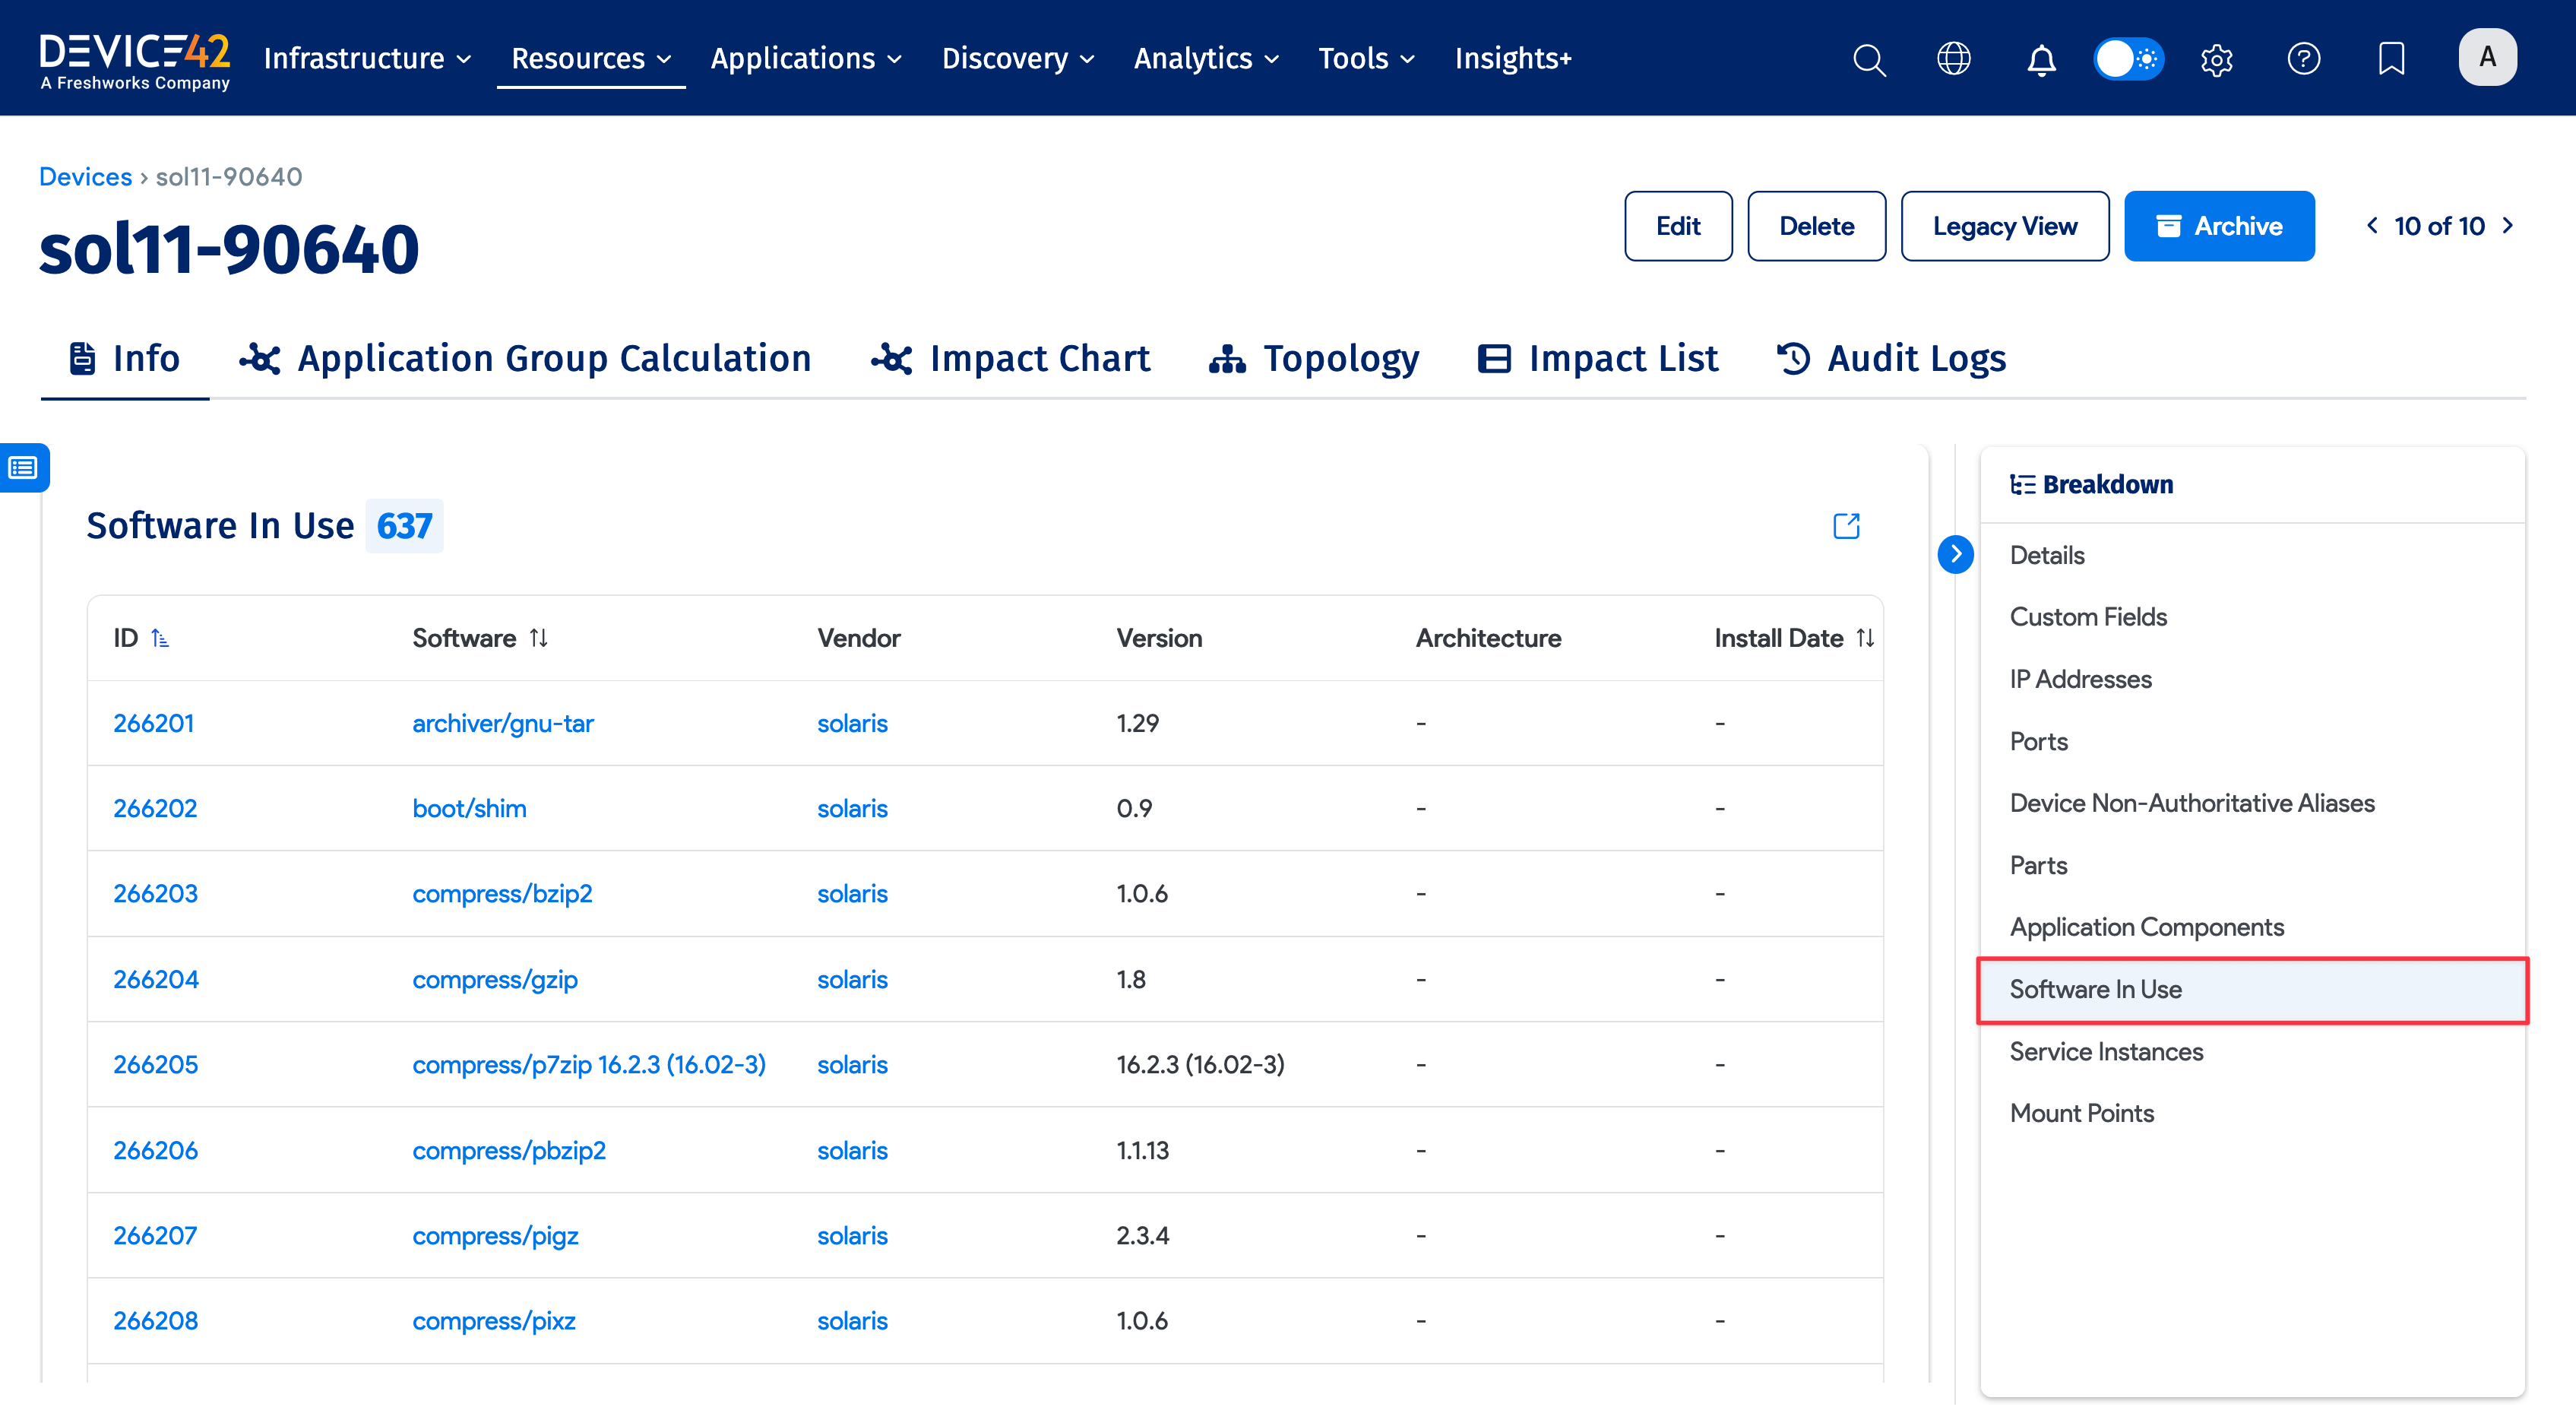Open the Devices breadcrumb link
The image size is (2576, 1426).
pyautogui.click(x=85, y=176)
